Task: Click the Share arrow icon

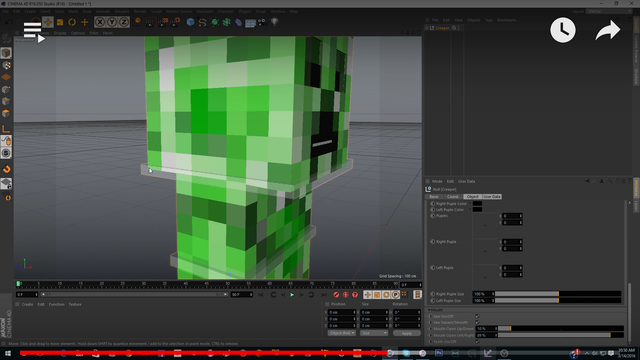Action: 608,31
